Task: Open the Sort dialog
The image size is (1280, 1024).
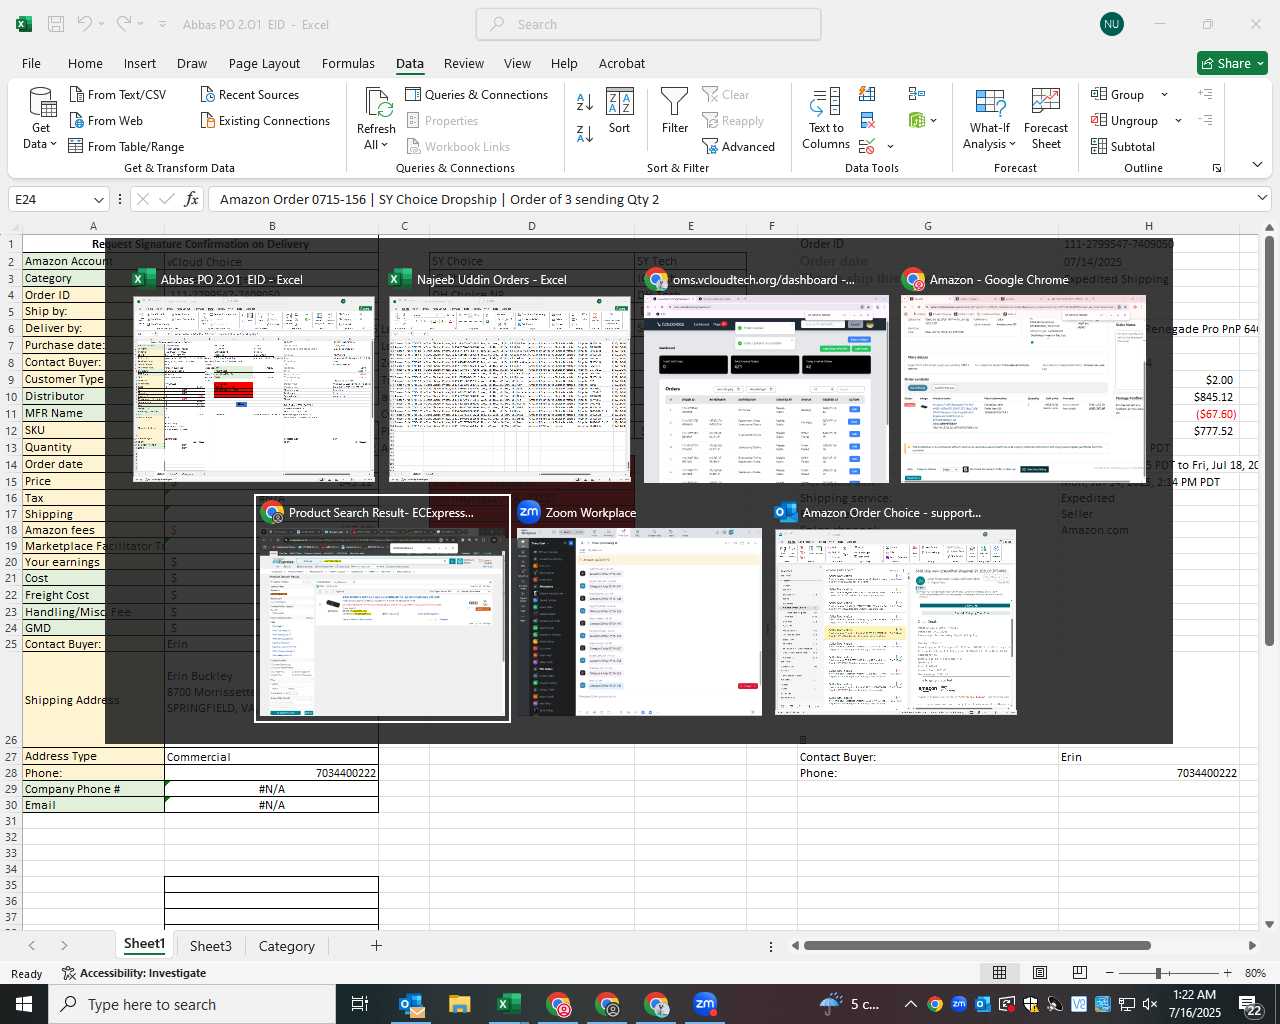Action: coord(620,111)
